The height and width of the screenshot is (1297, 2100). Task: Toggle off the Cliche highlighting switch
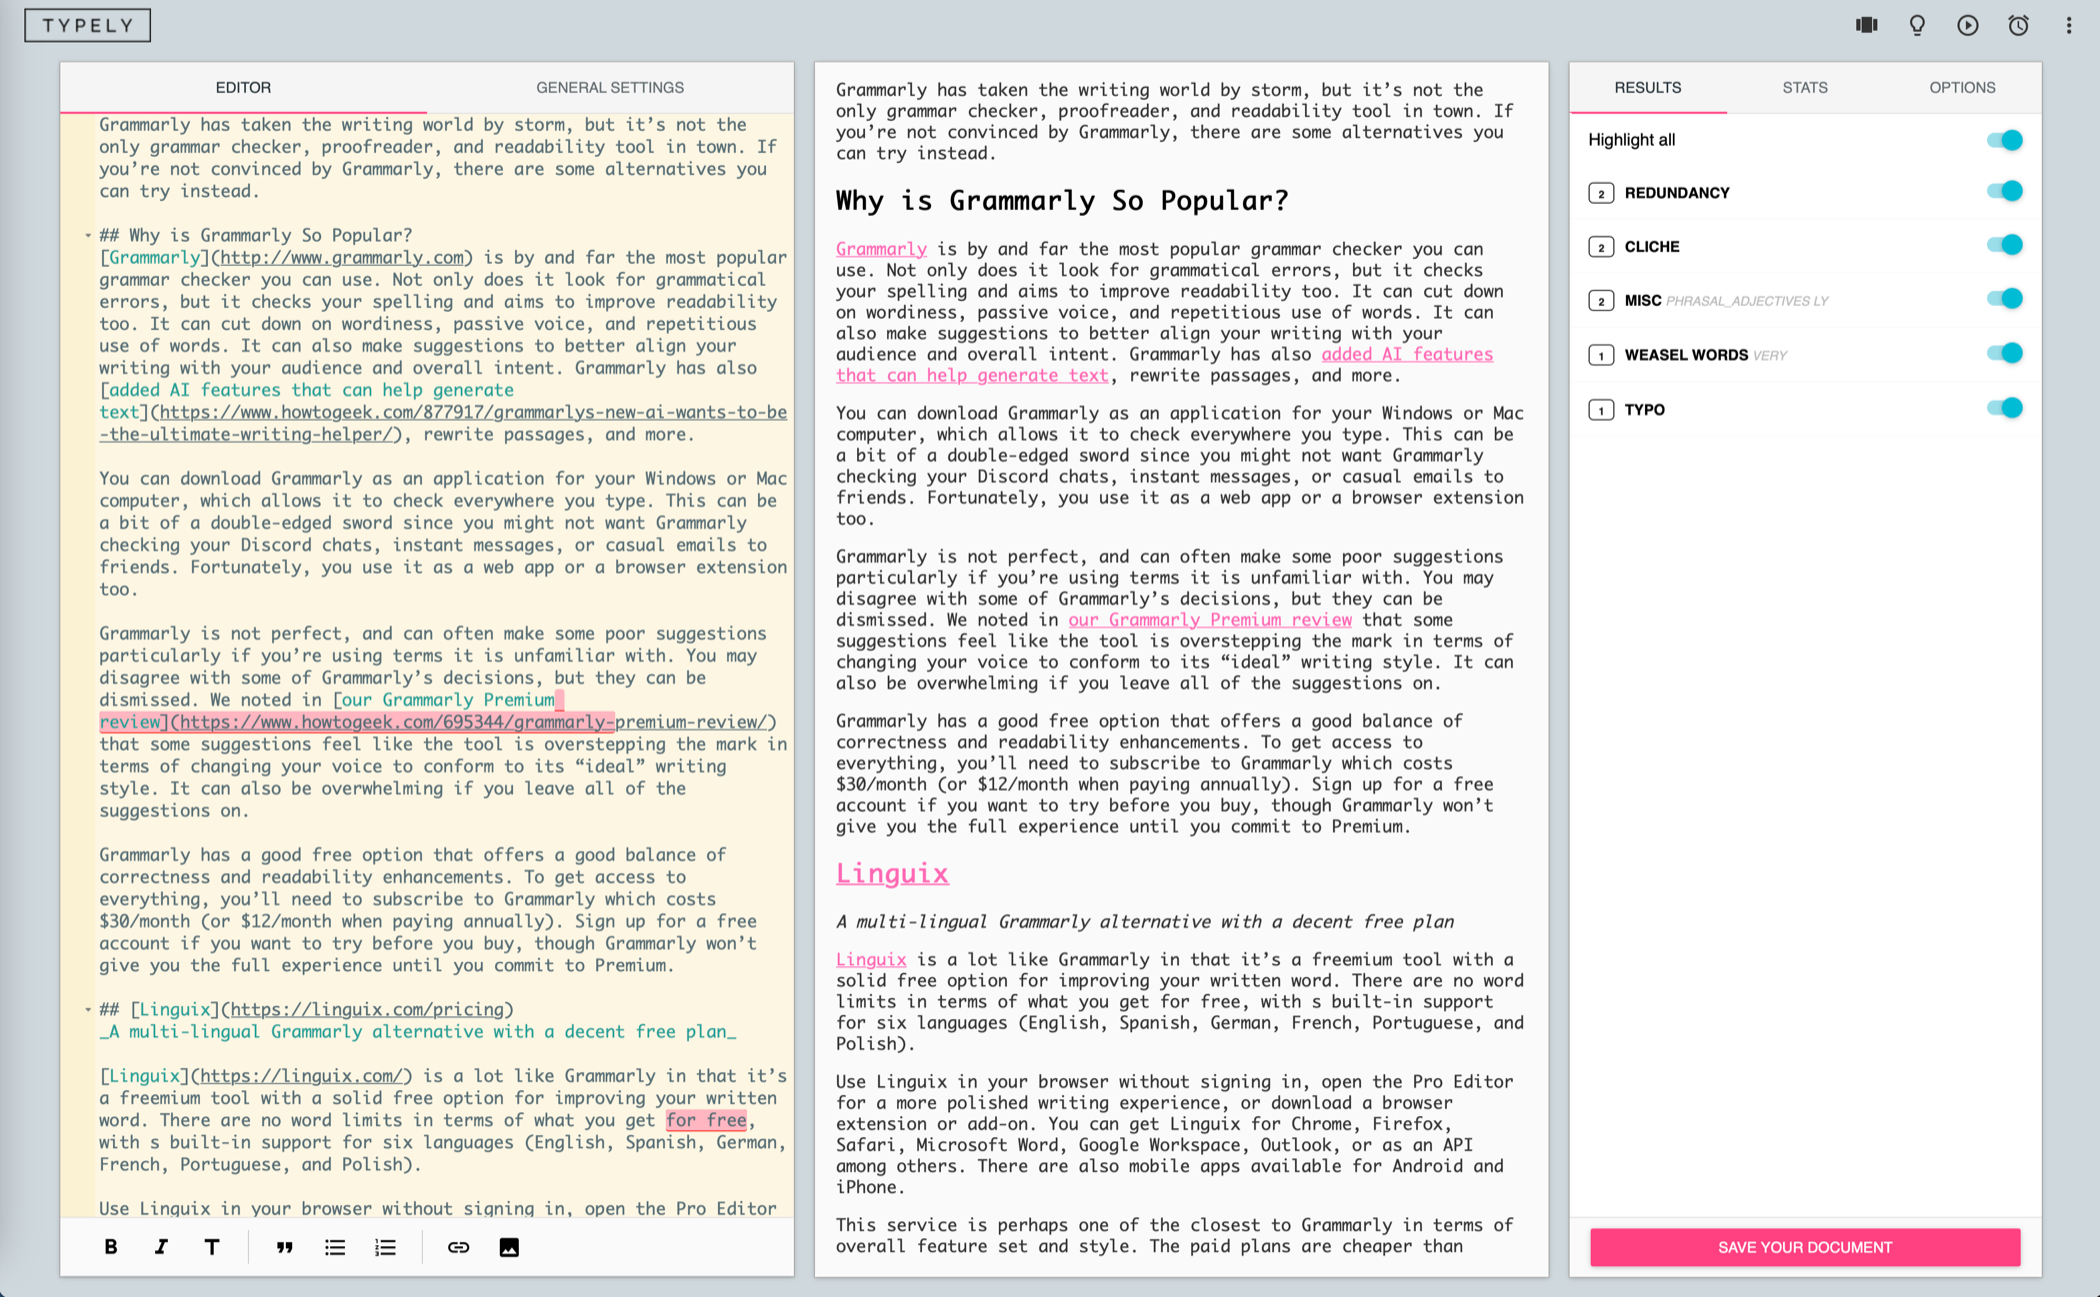pos(2004,245)
